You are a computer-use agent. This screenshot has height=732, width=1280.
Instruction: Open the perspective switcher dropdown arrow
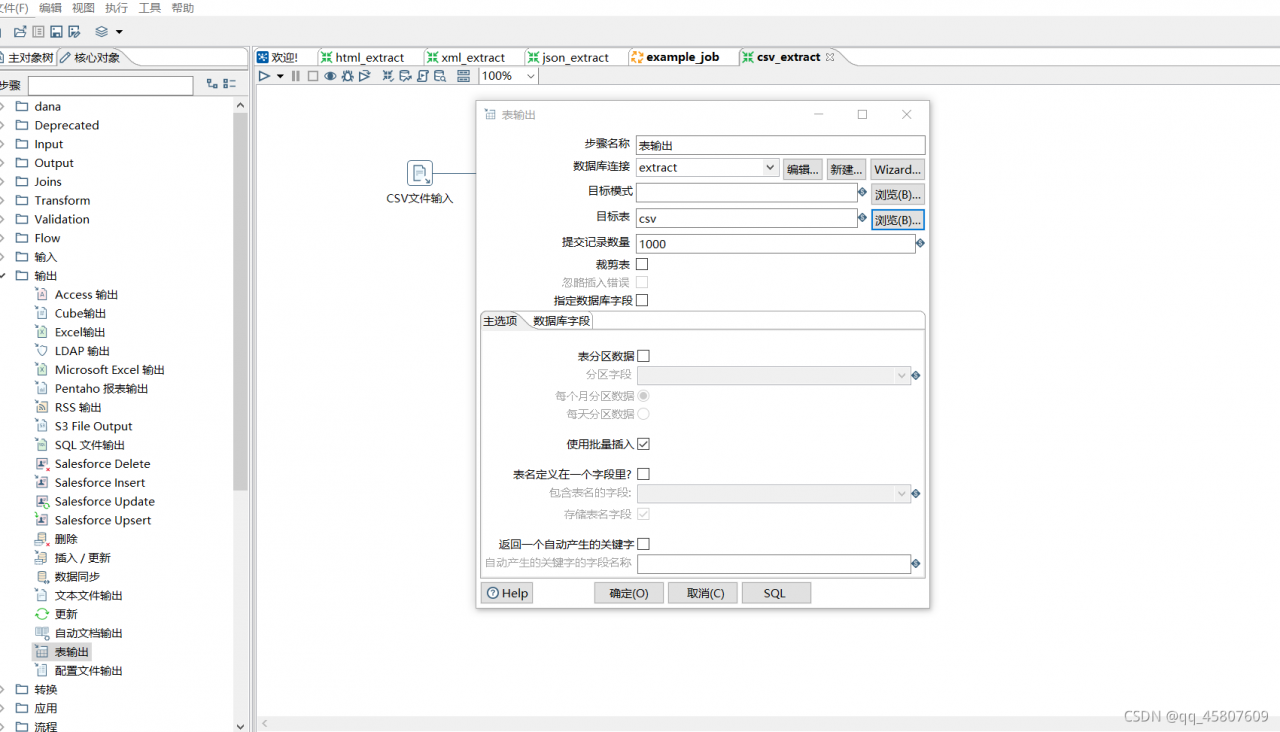(x=119, y=32)
